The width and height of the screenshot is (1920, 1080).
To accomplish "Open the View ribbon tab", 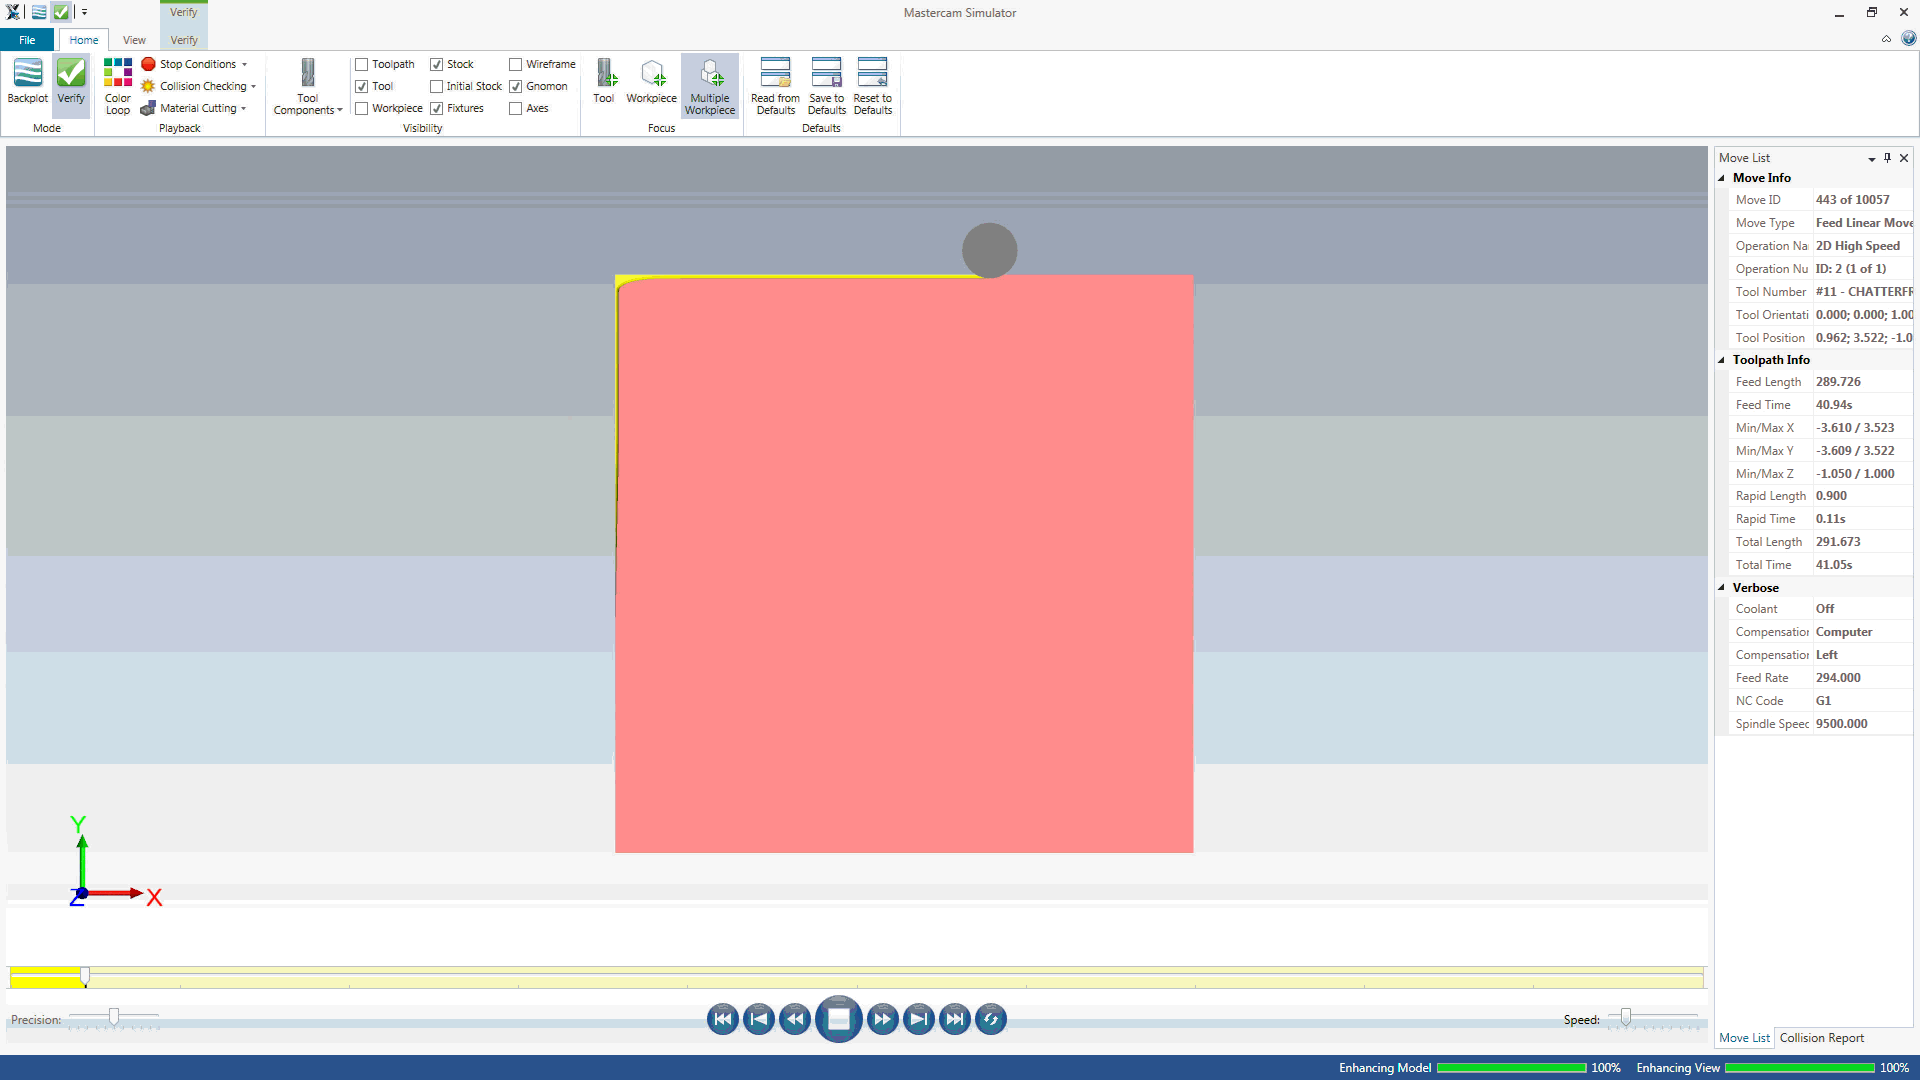I will pyautogui.click(x=134, y=40).
